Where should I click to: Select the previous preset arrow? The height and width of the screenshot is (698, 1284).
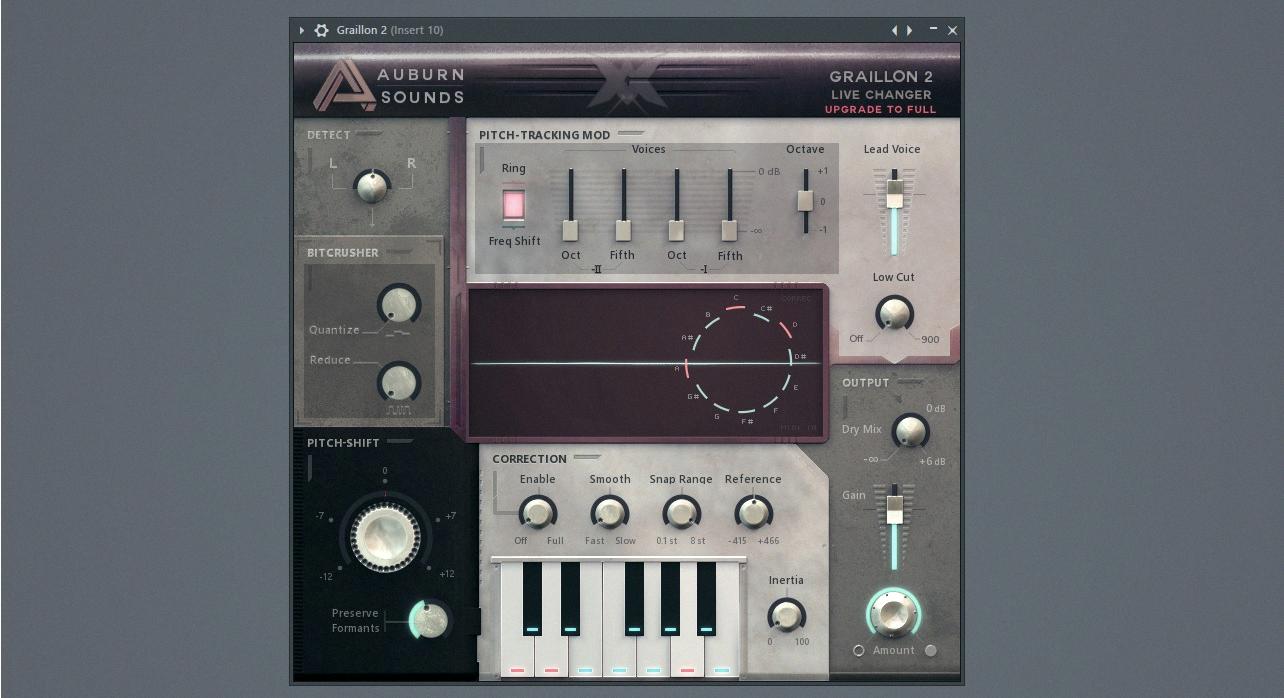point(894,30)
